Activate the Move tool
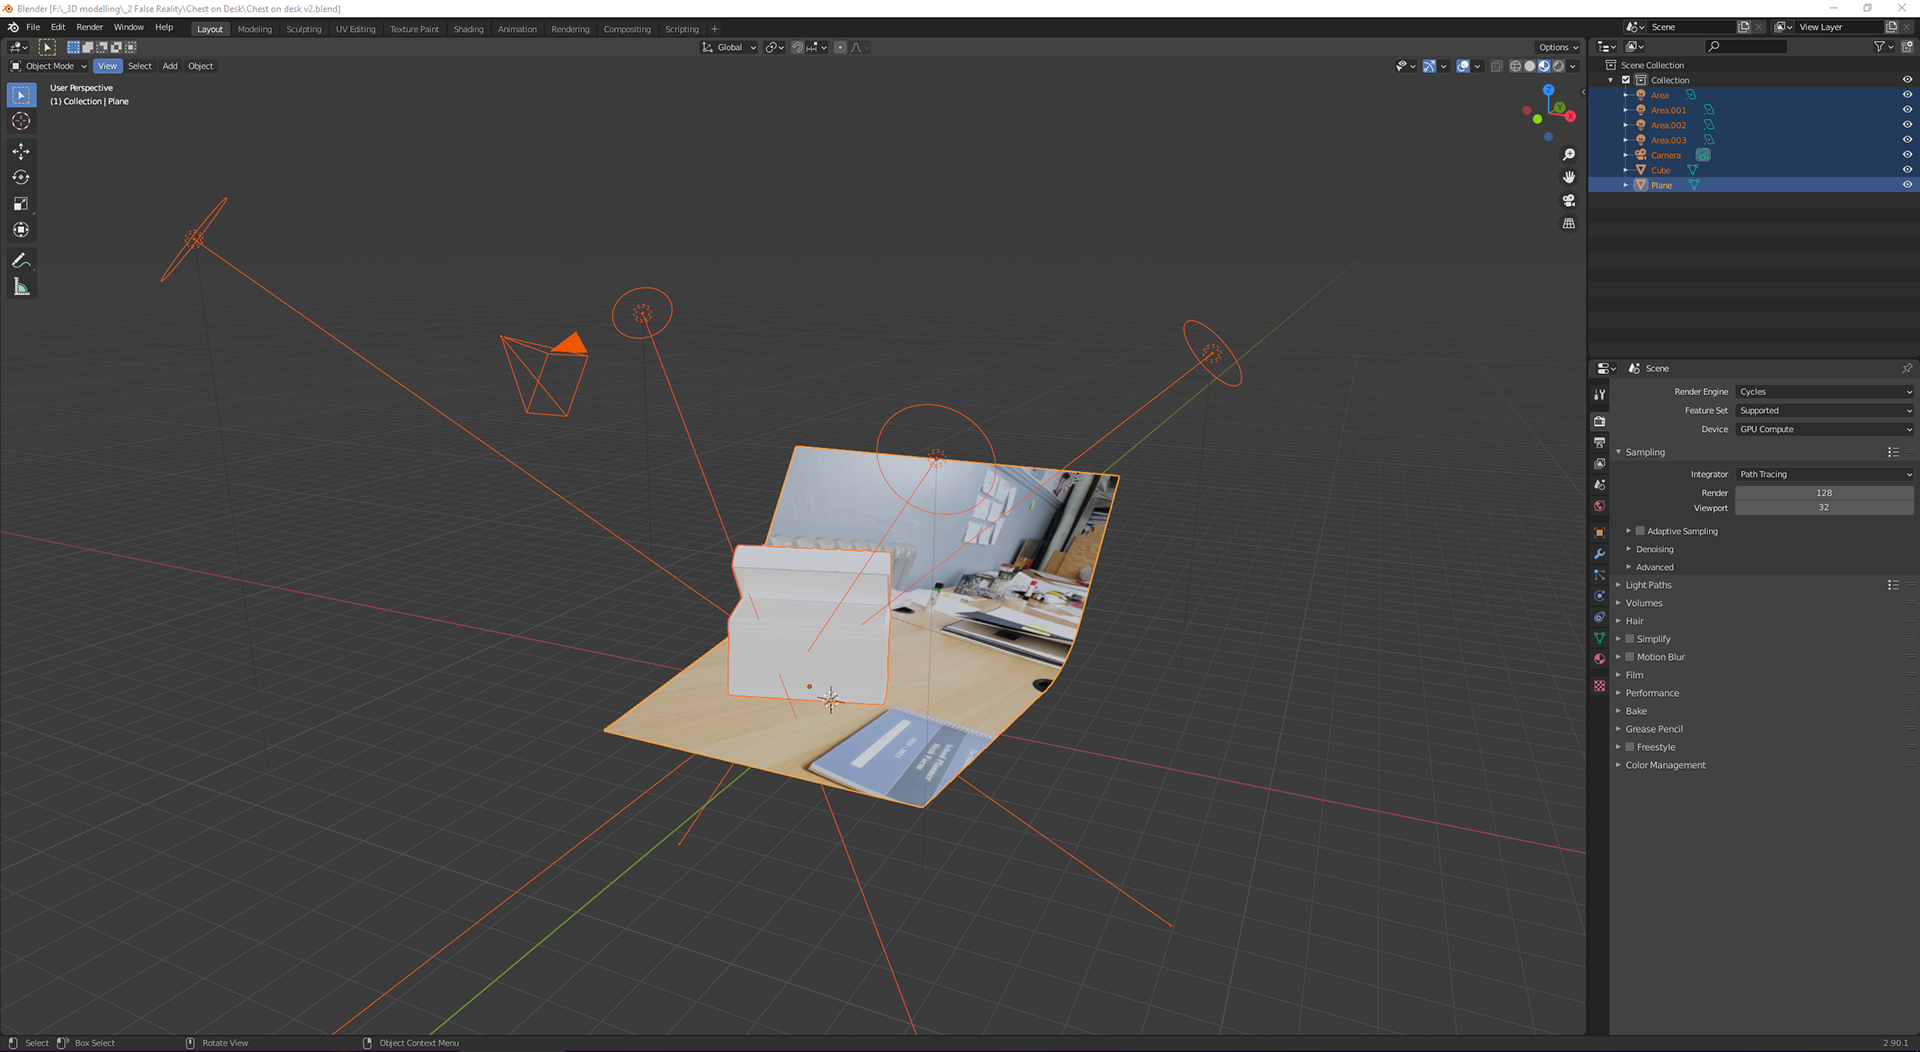1920x1052 pixels. (x=21, y=152)
